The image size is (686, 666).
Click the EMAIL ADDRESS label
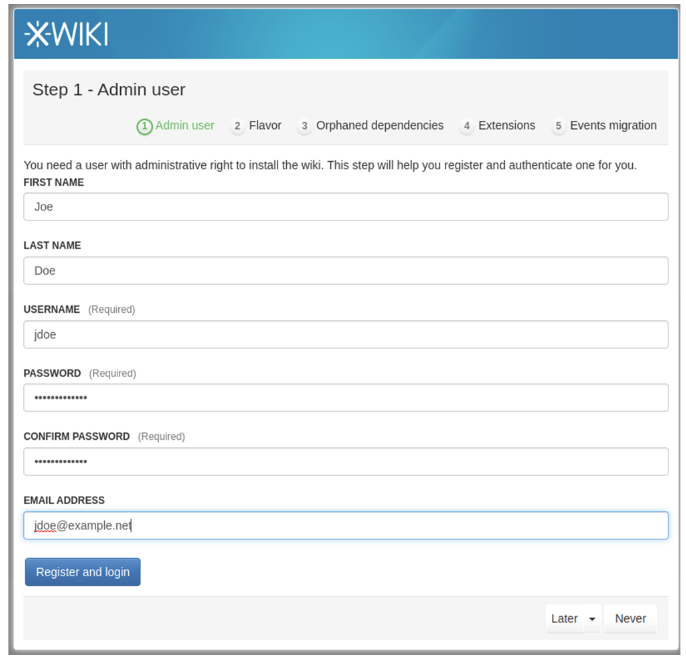coord(64,500)
